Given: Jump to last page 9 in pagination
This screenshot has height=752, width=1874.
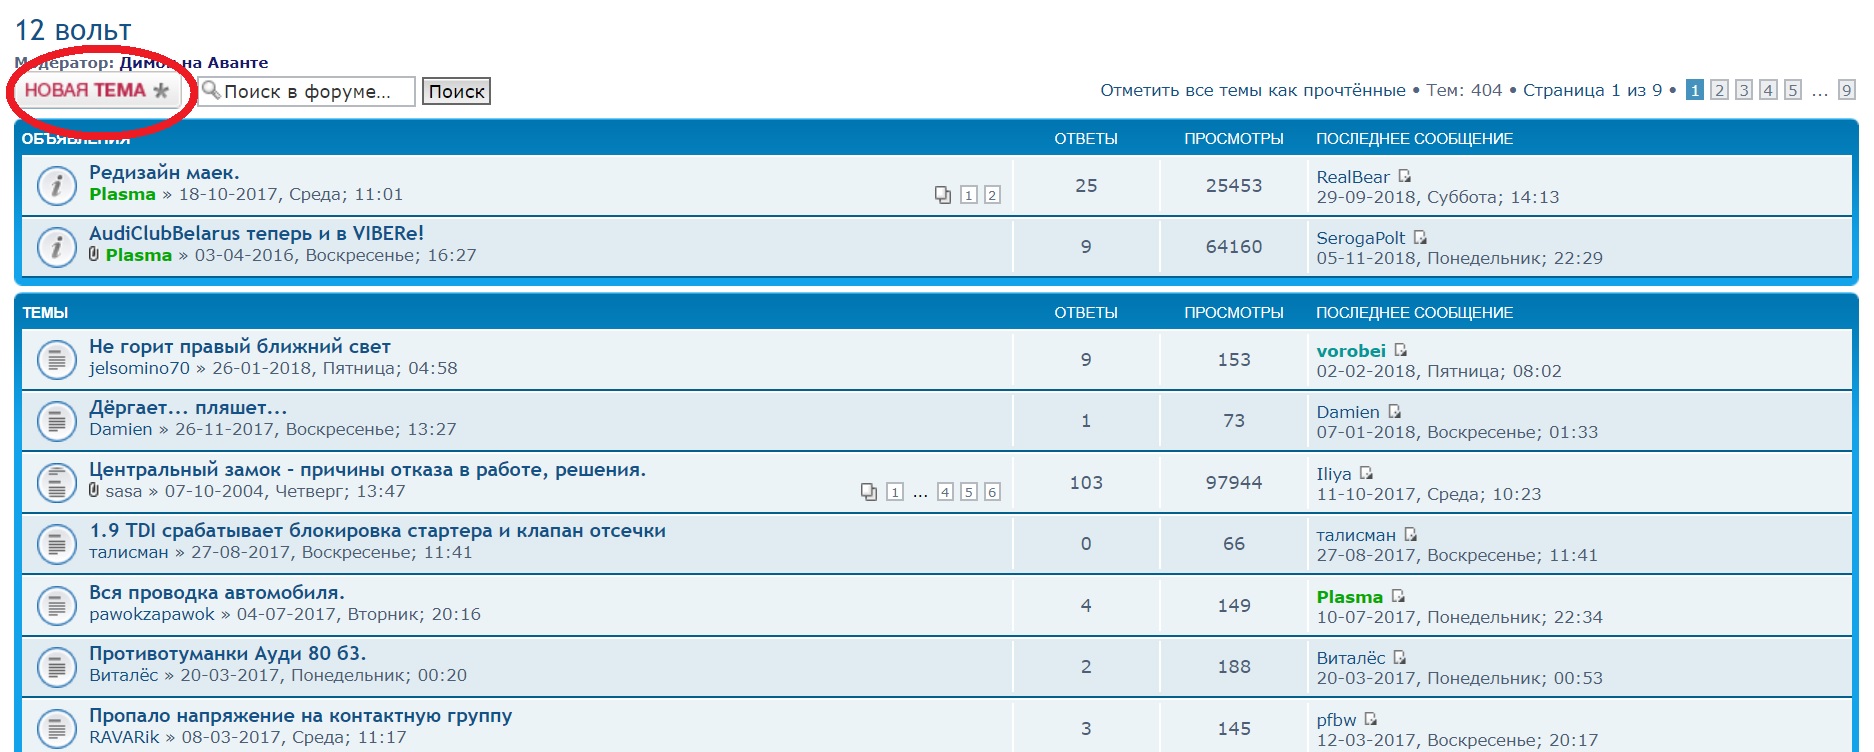Looking at the screenshot, I should (1847, 90).
